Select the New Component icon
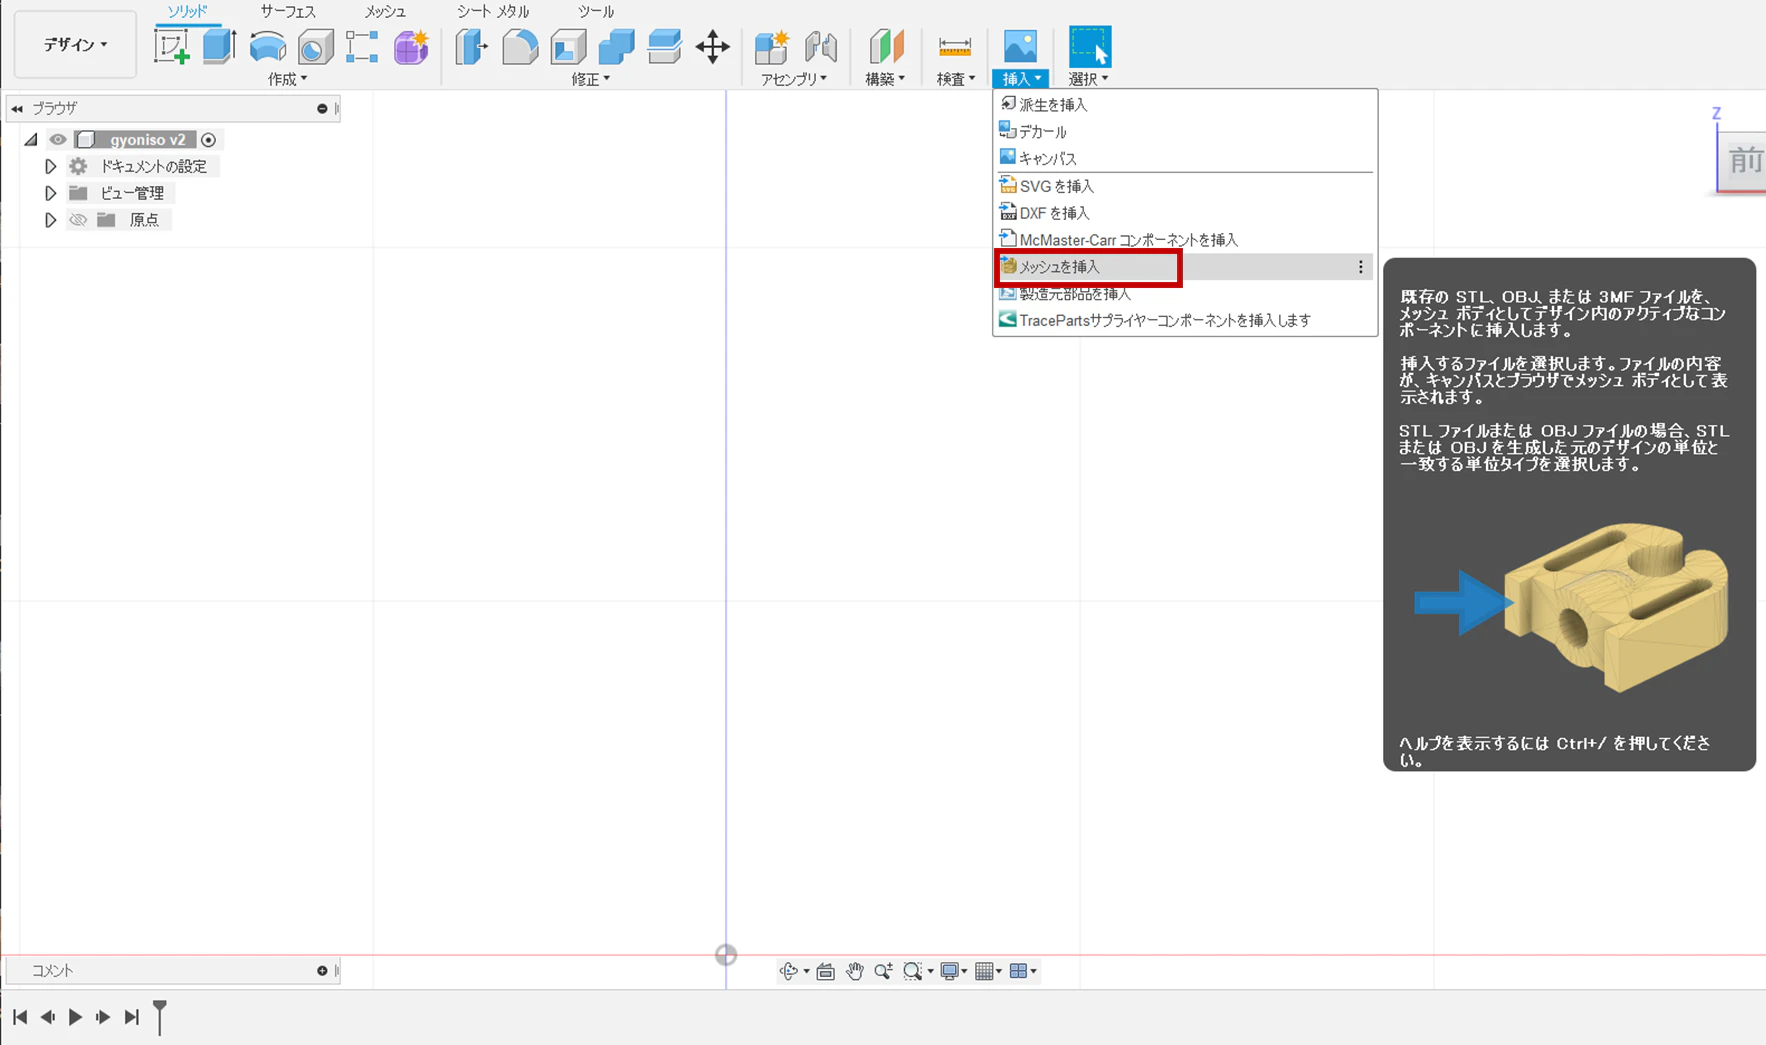 (771, 47)
